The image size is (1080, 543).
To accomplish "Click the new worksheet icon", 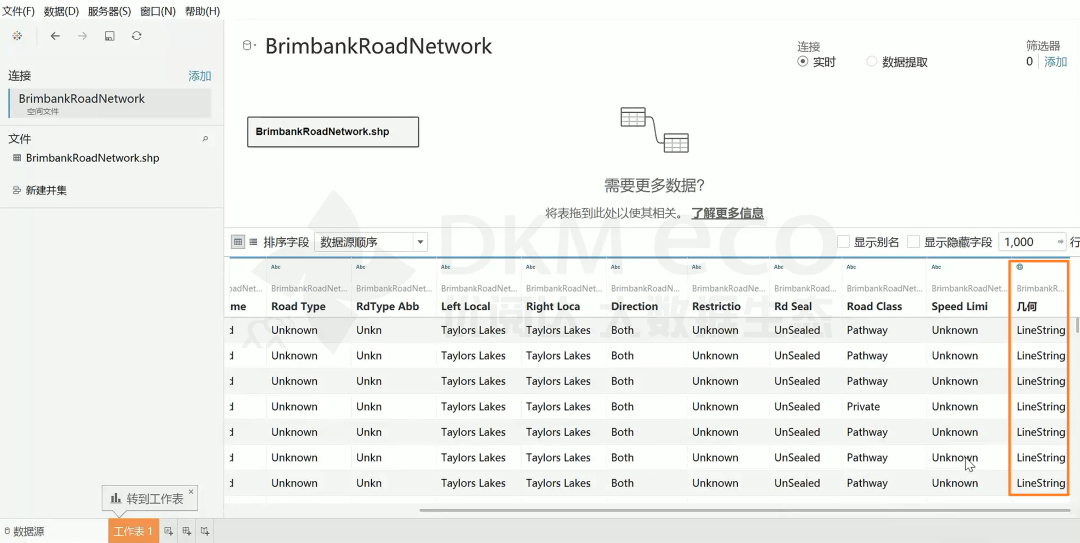I will click(169, 531).
